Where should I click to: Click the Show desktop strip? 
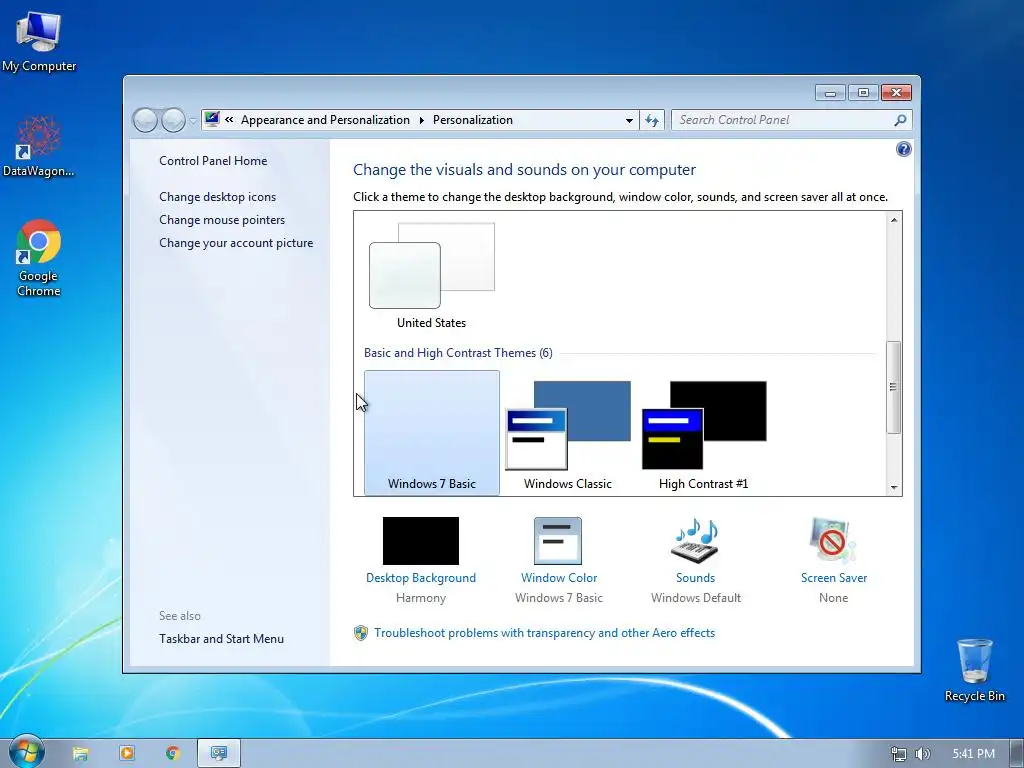[1017, 754]
